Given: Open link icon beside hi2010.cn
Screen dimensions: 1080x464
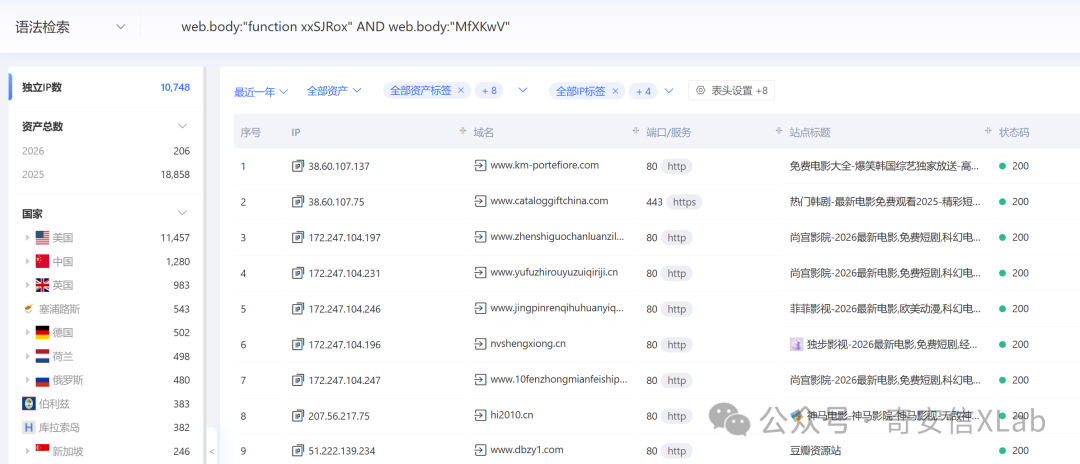Looking at the screenshot, I should [480, 415].
